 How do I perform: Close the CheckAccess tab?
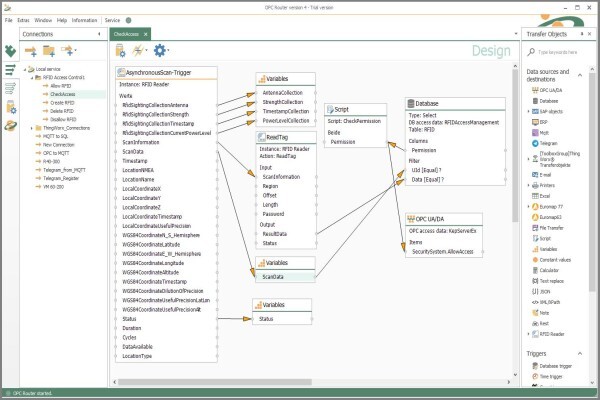(145, 34)
